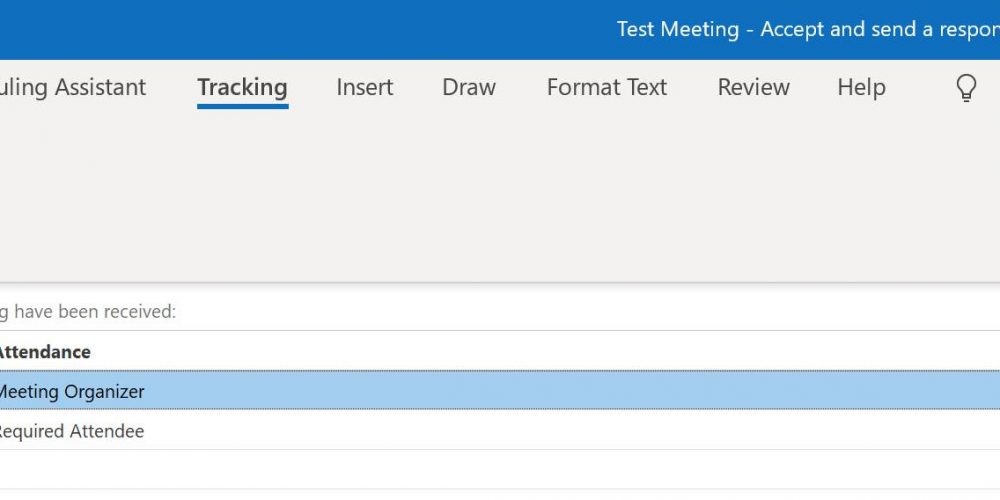Click the blue title bar left of title
This screenshot has width=1000, height=500.
click(306, 29)
